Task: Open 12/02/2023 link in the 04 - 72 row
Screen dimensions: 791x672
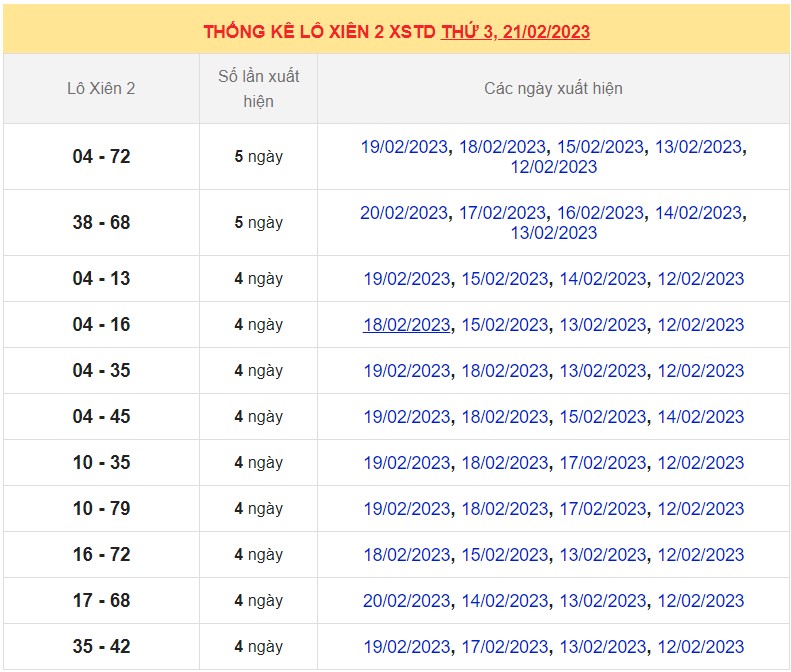Action: coord(553,167)
